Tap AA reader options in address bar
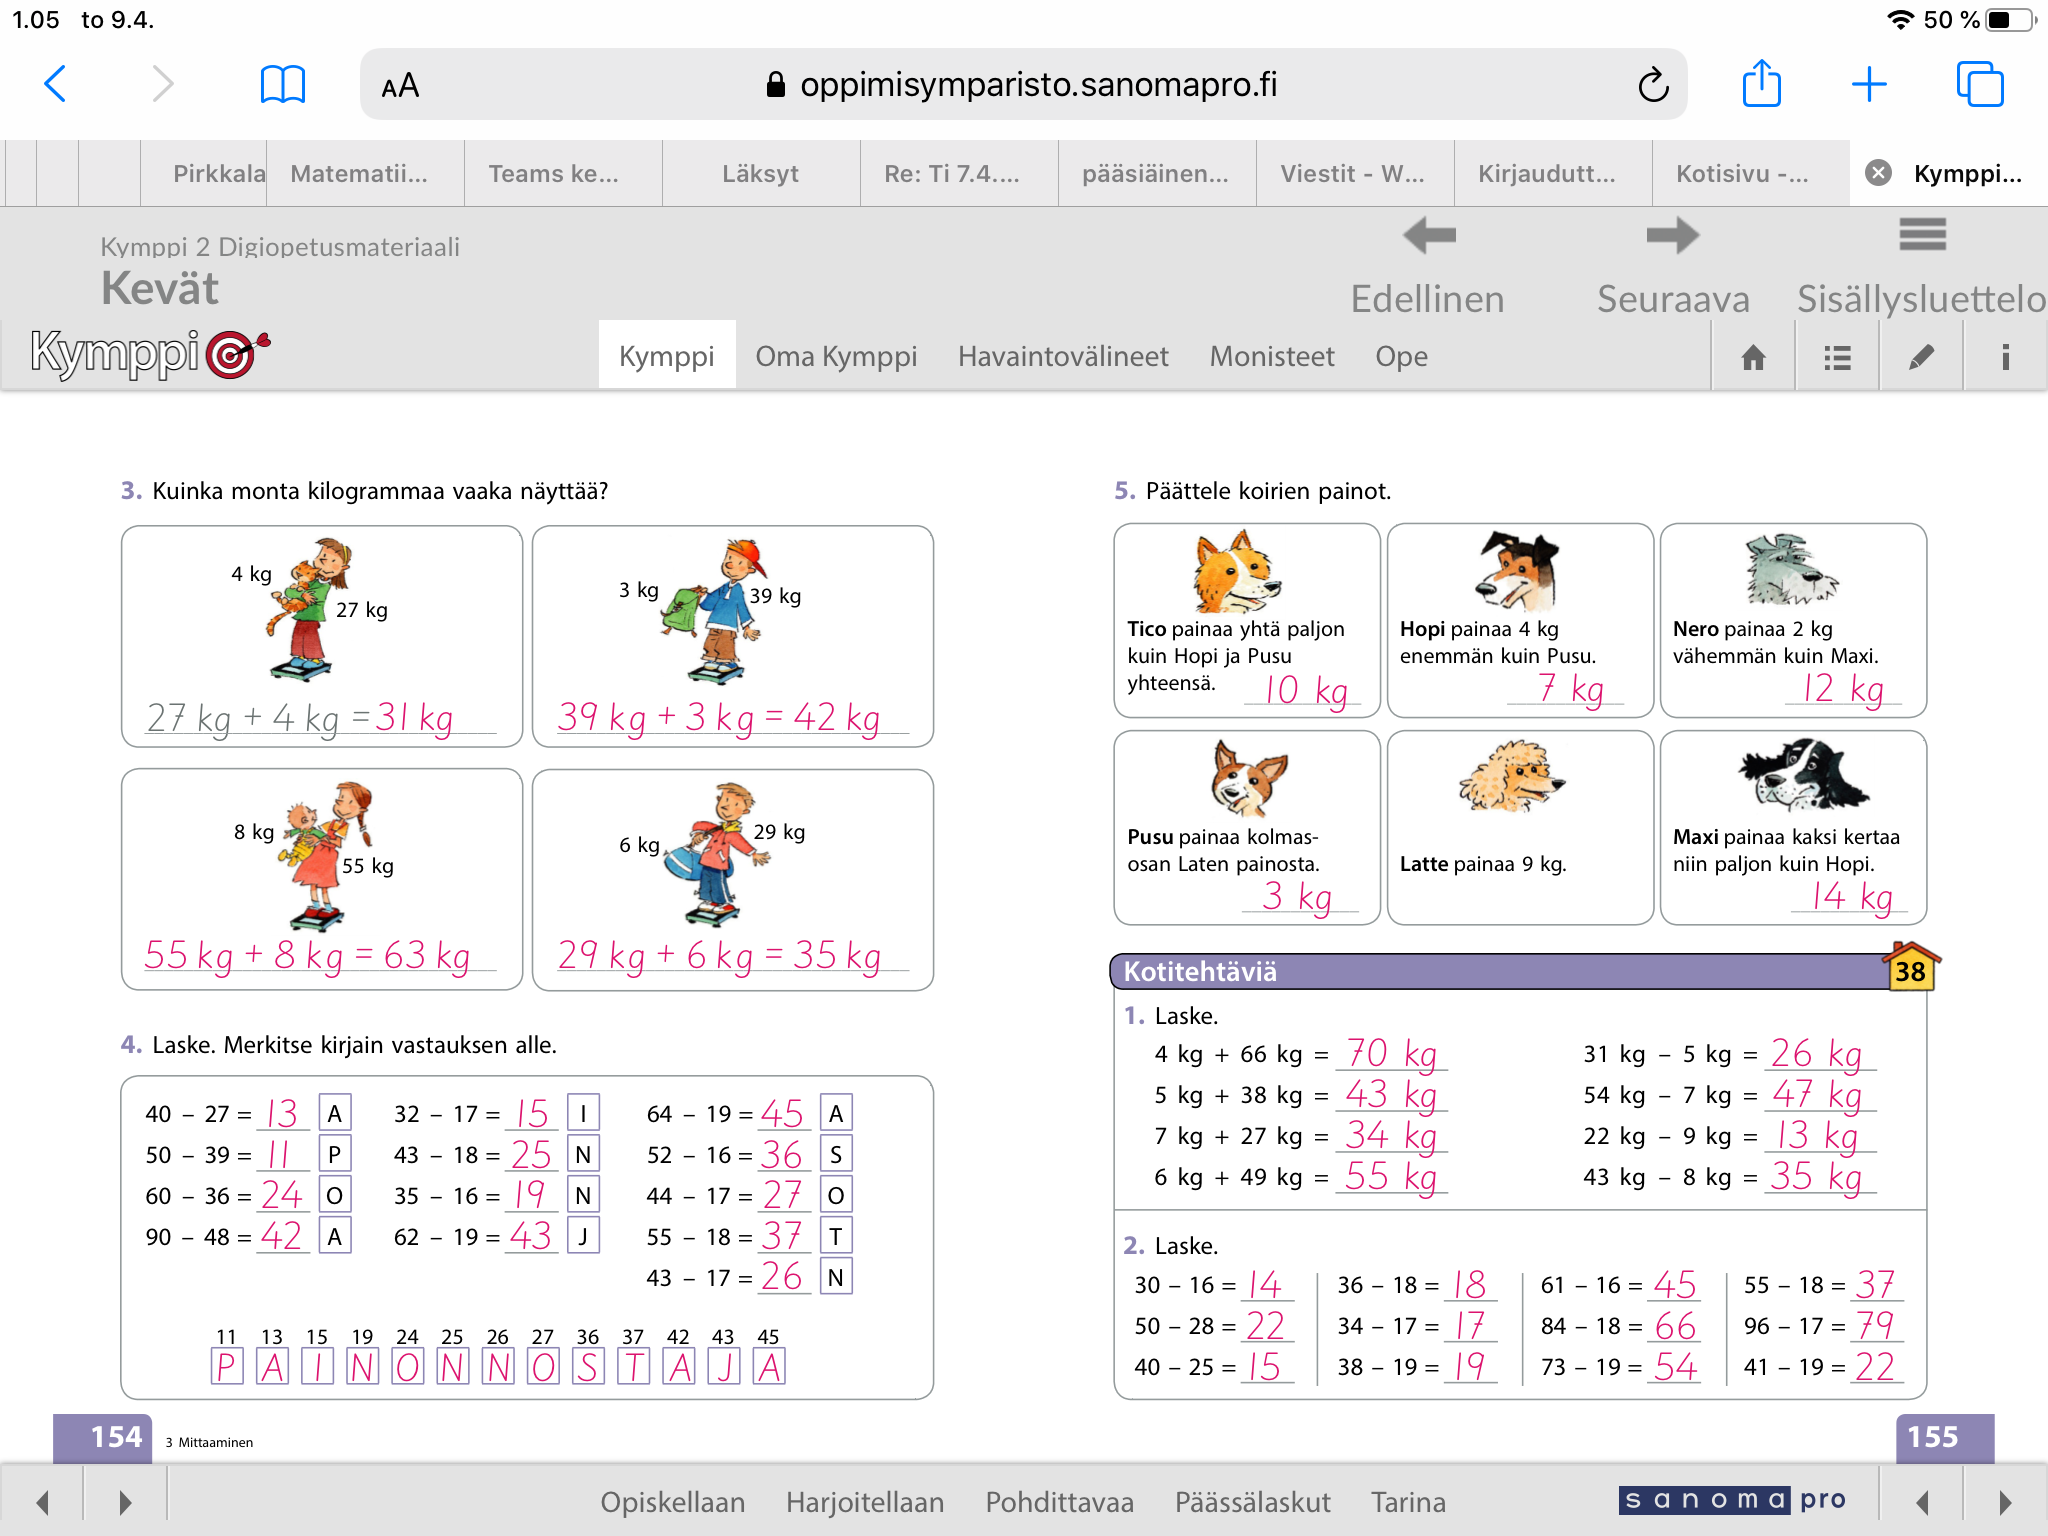Screen dimensions: 2048x1536 (400, 86)
